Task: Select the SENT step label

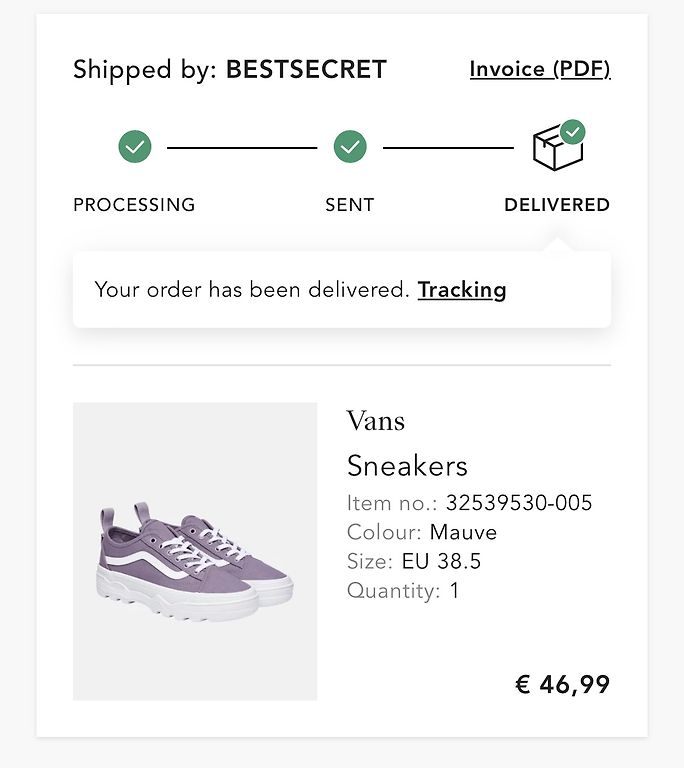Action: [350, 205]
